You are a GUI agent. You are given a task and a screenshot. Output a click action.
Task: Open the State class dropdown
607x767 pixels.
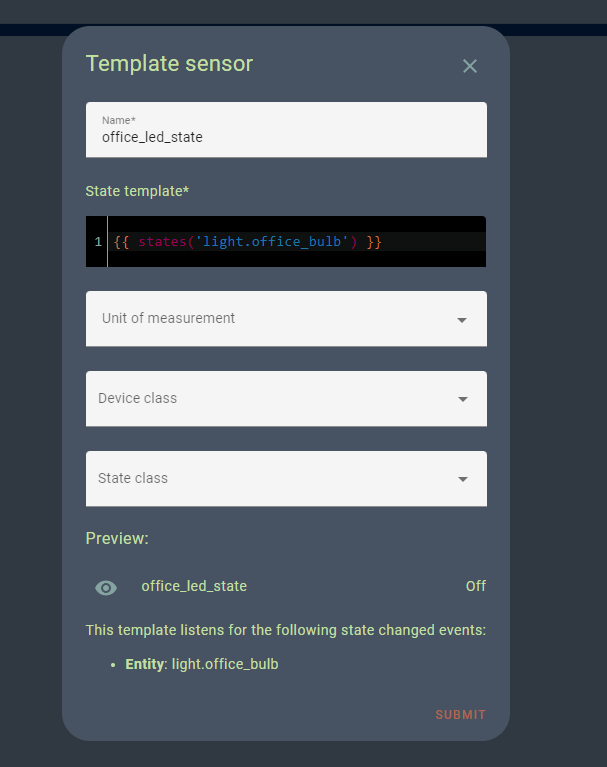tap(286, 478)
